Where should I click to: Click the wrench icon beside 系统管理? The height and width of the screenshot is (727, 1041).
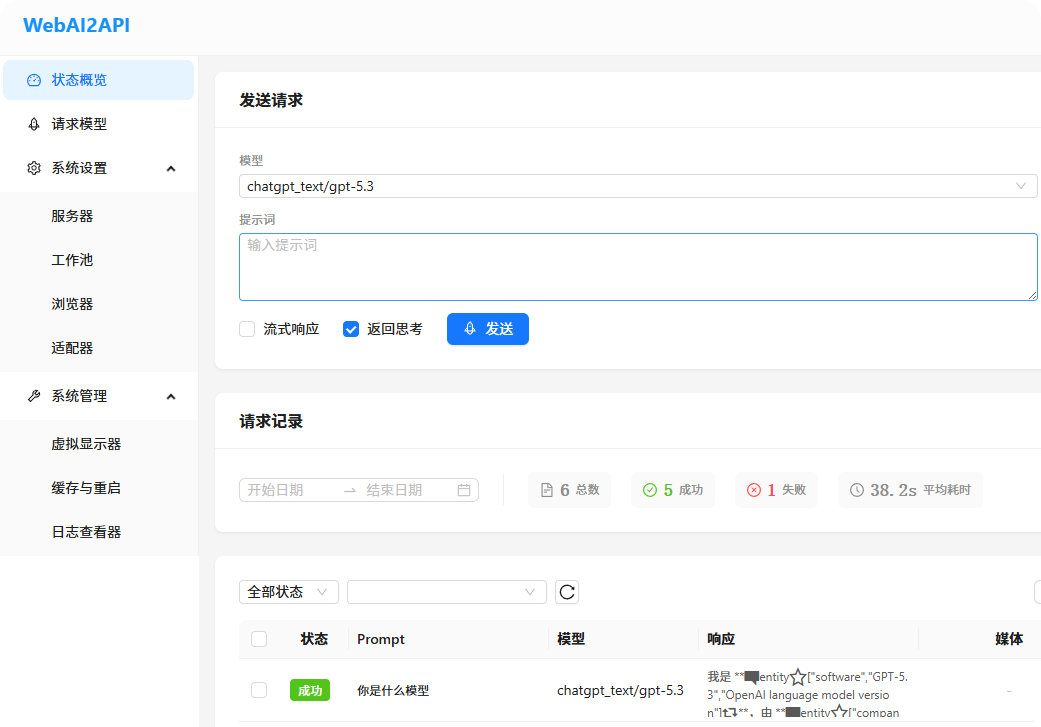pos(34,396)
